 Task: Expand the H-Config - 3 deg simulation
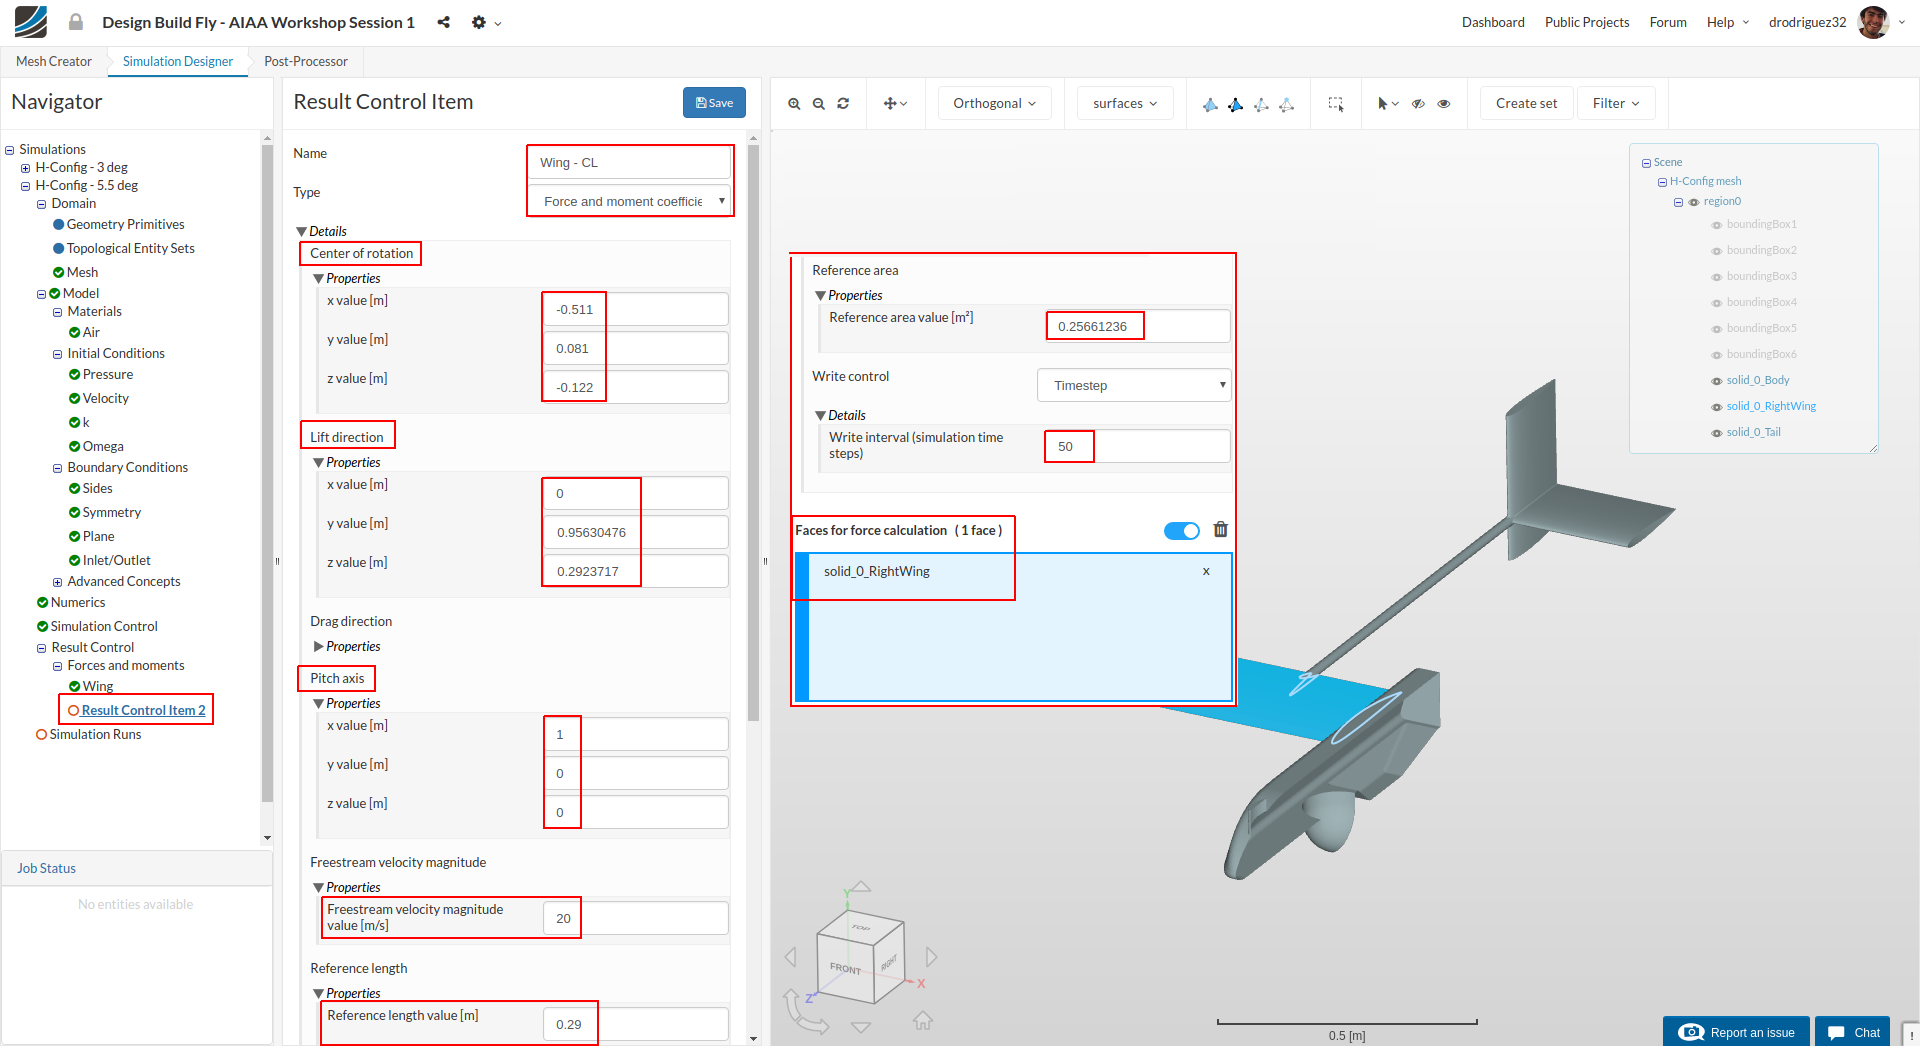[x=25, y=168]
